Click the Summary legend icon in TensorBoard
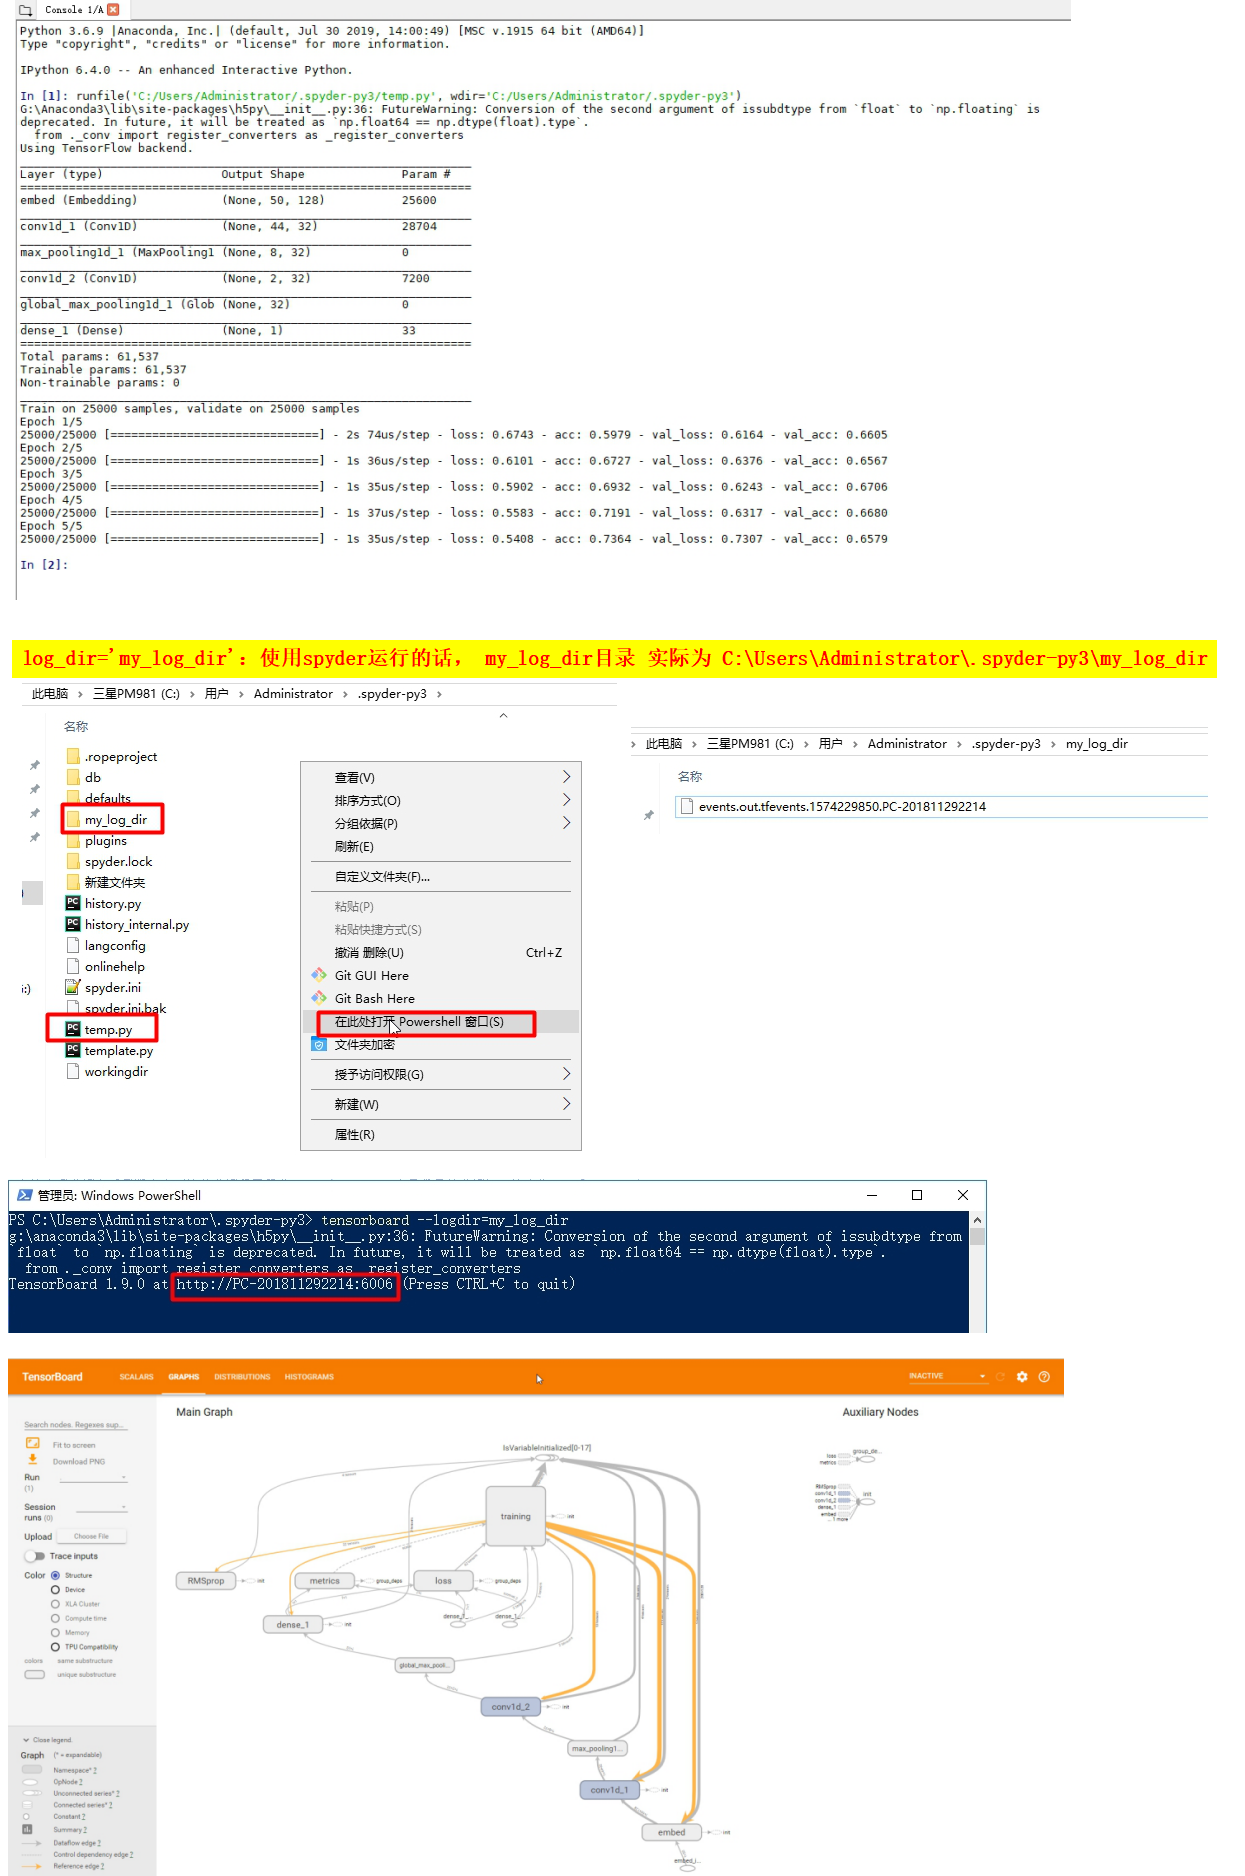1245x1876 pixels. (x=28, y=1829)
